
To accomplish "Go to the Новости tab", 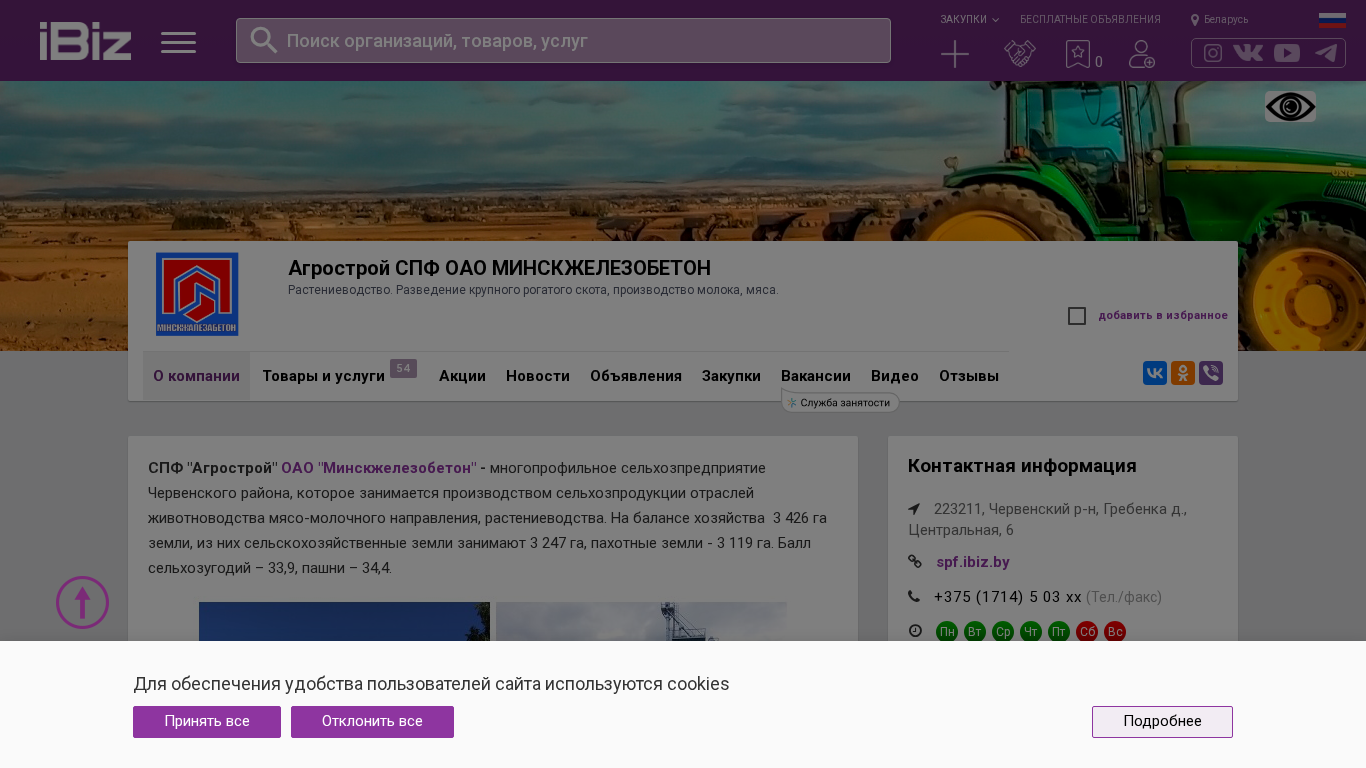I will point(538,376).
